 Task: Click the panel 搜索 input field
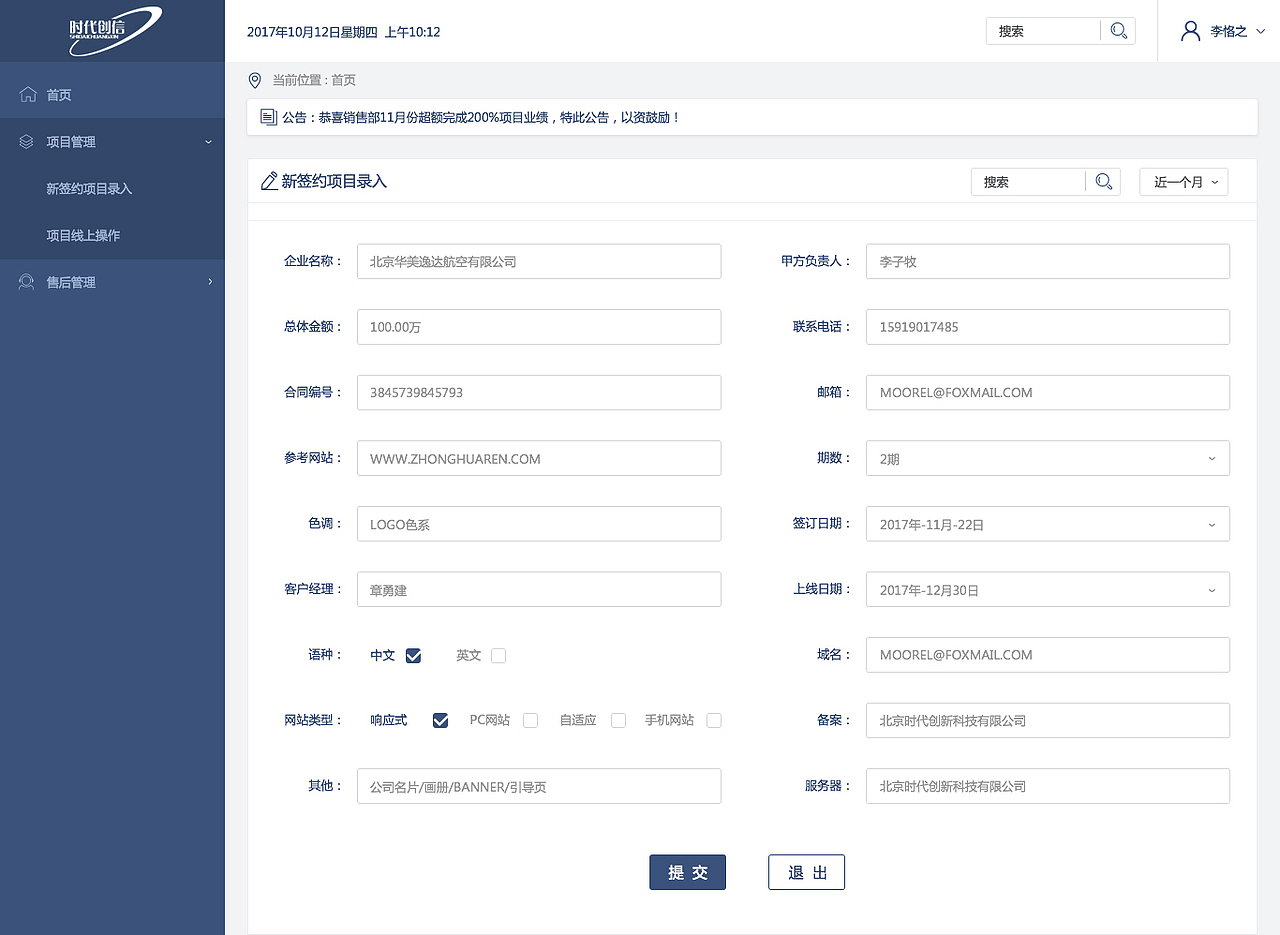[x=1028, y=182]
